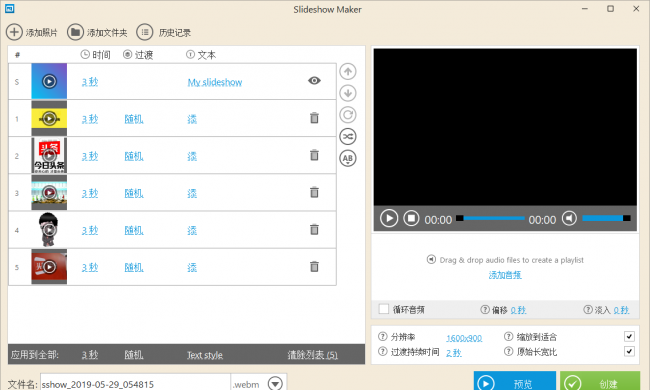Click the Add Photos (添加照片) icon
Viewport: 650px width, 390px height.
[x=14, y=32]
